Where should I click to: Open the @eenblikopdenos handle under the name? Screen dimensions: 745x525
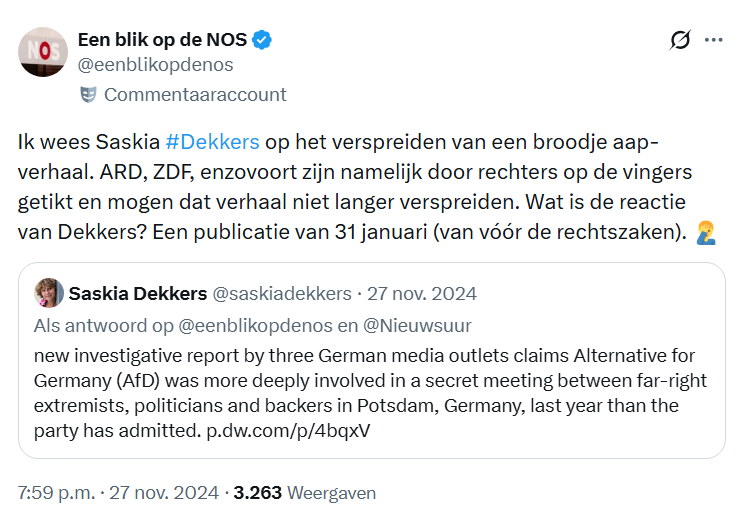[155, 65]
